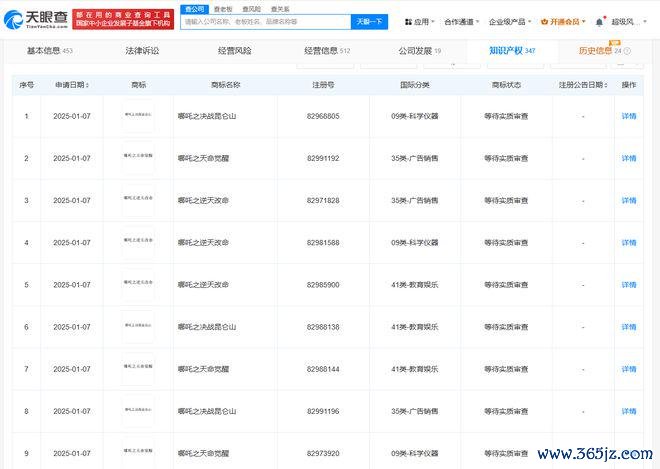
Task: Open 详情 for registration 82971828
Action: 629,200
